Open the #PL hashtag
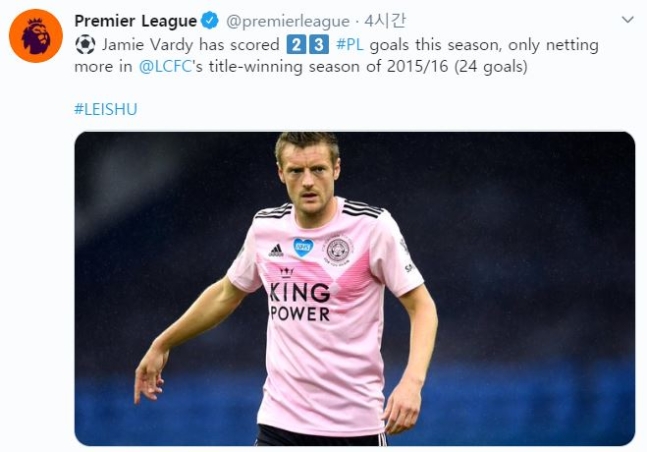The image size is (647, 452). [x=350, y=45]
